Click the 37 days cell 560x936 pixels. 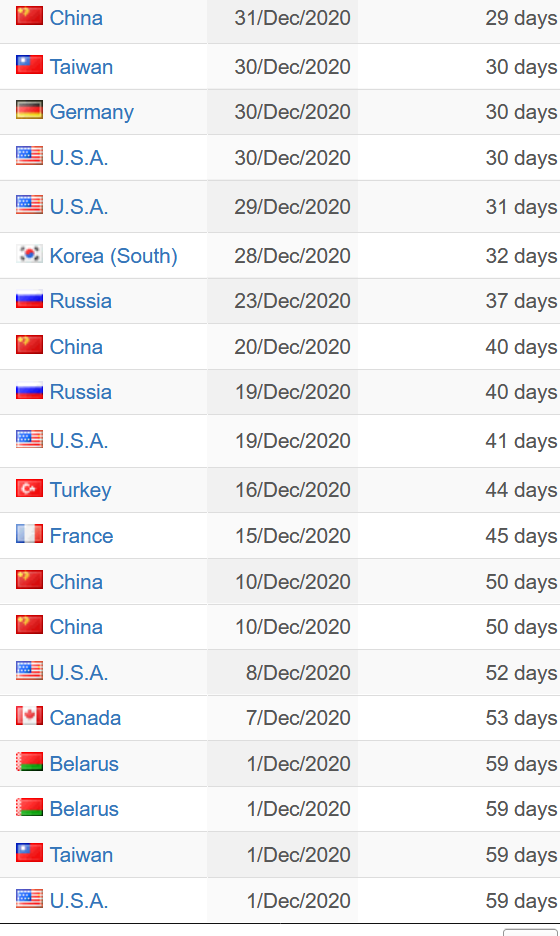(x=459, y=301)
